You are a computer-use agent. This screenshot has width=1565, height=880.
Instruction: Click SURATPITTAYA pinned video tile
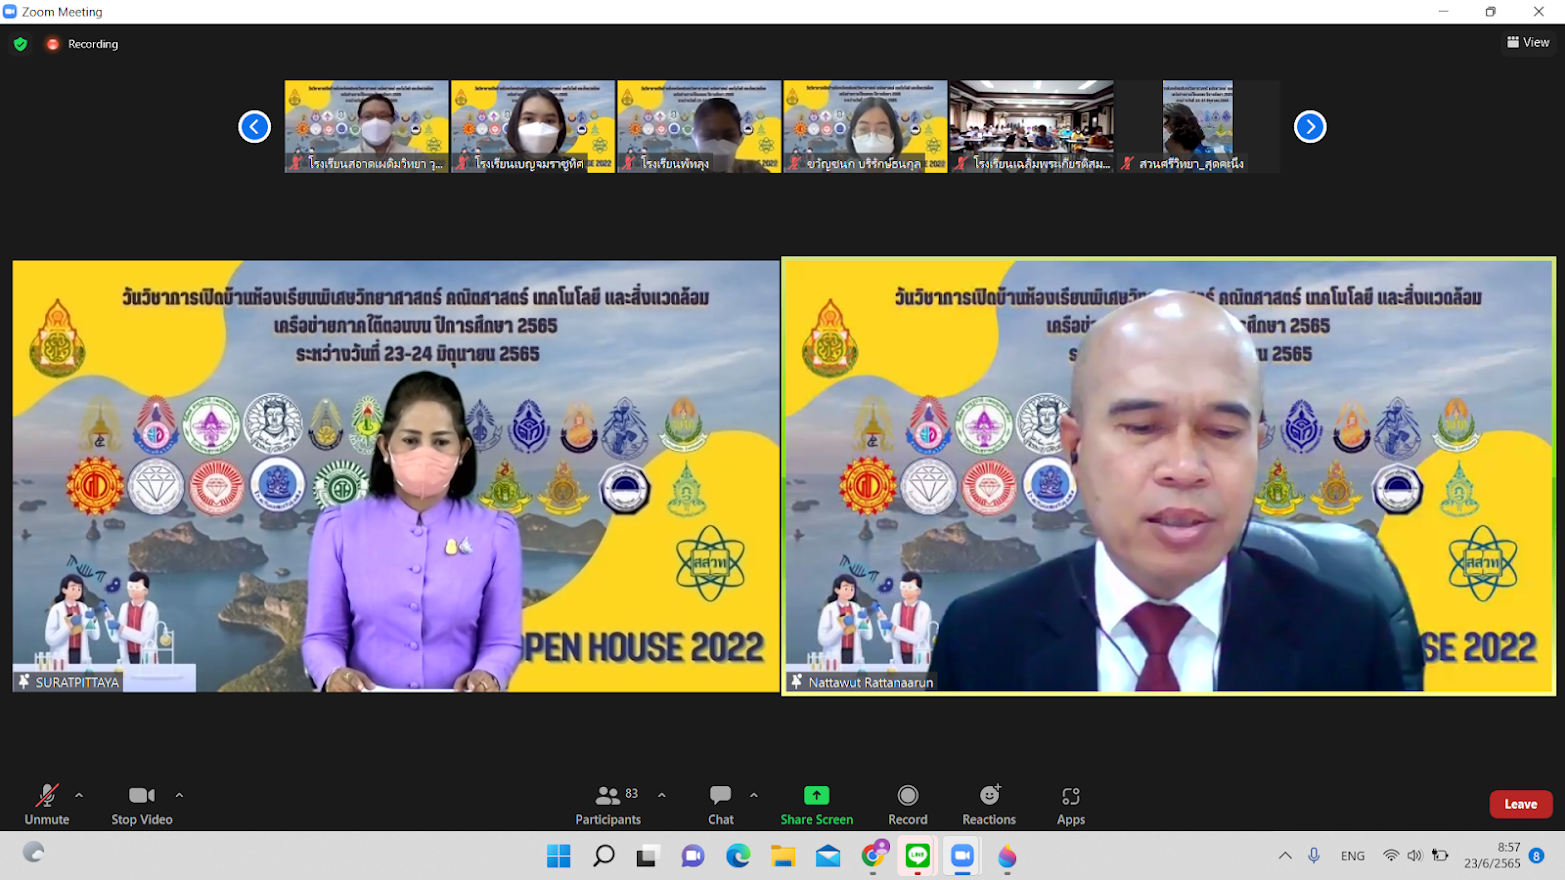point(396,476)
